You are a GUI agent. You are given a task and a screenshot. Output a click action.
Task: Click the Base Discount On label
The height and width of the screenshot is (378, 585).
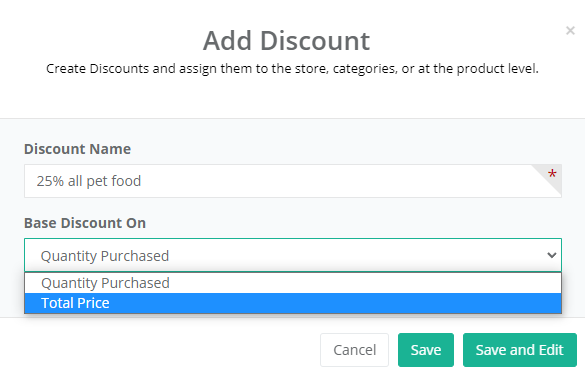85,223
